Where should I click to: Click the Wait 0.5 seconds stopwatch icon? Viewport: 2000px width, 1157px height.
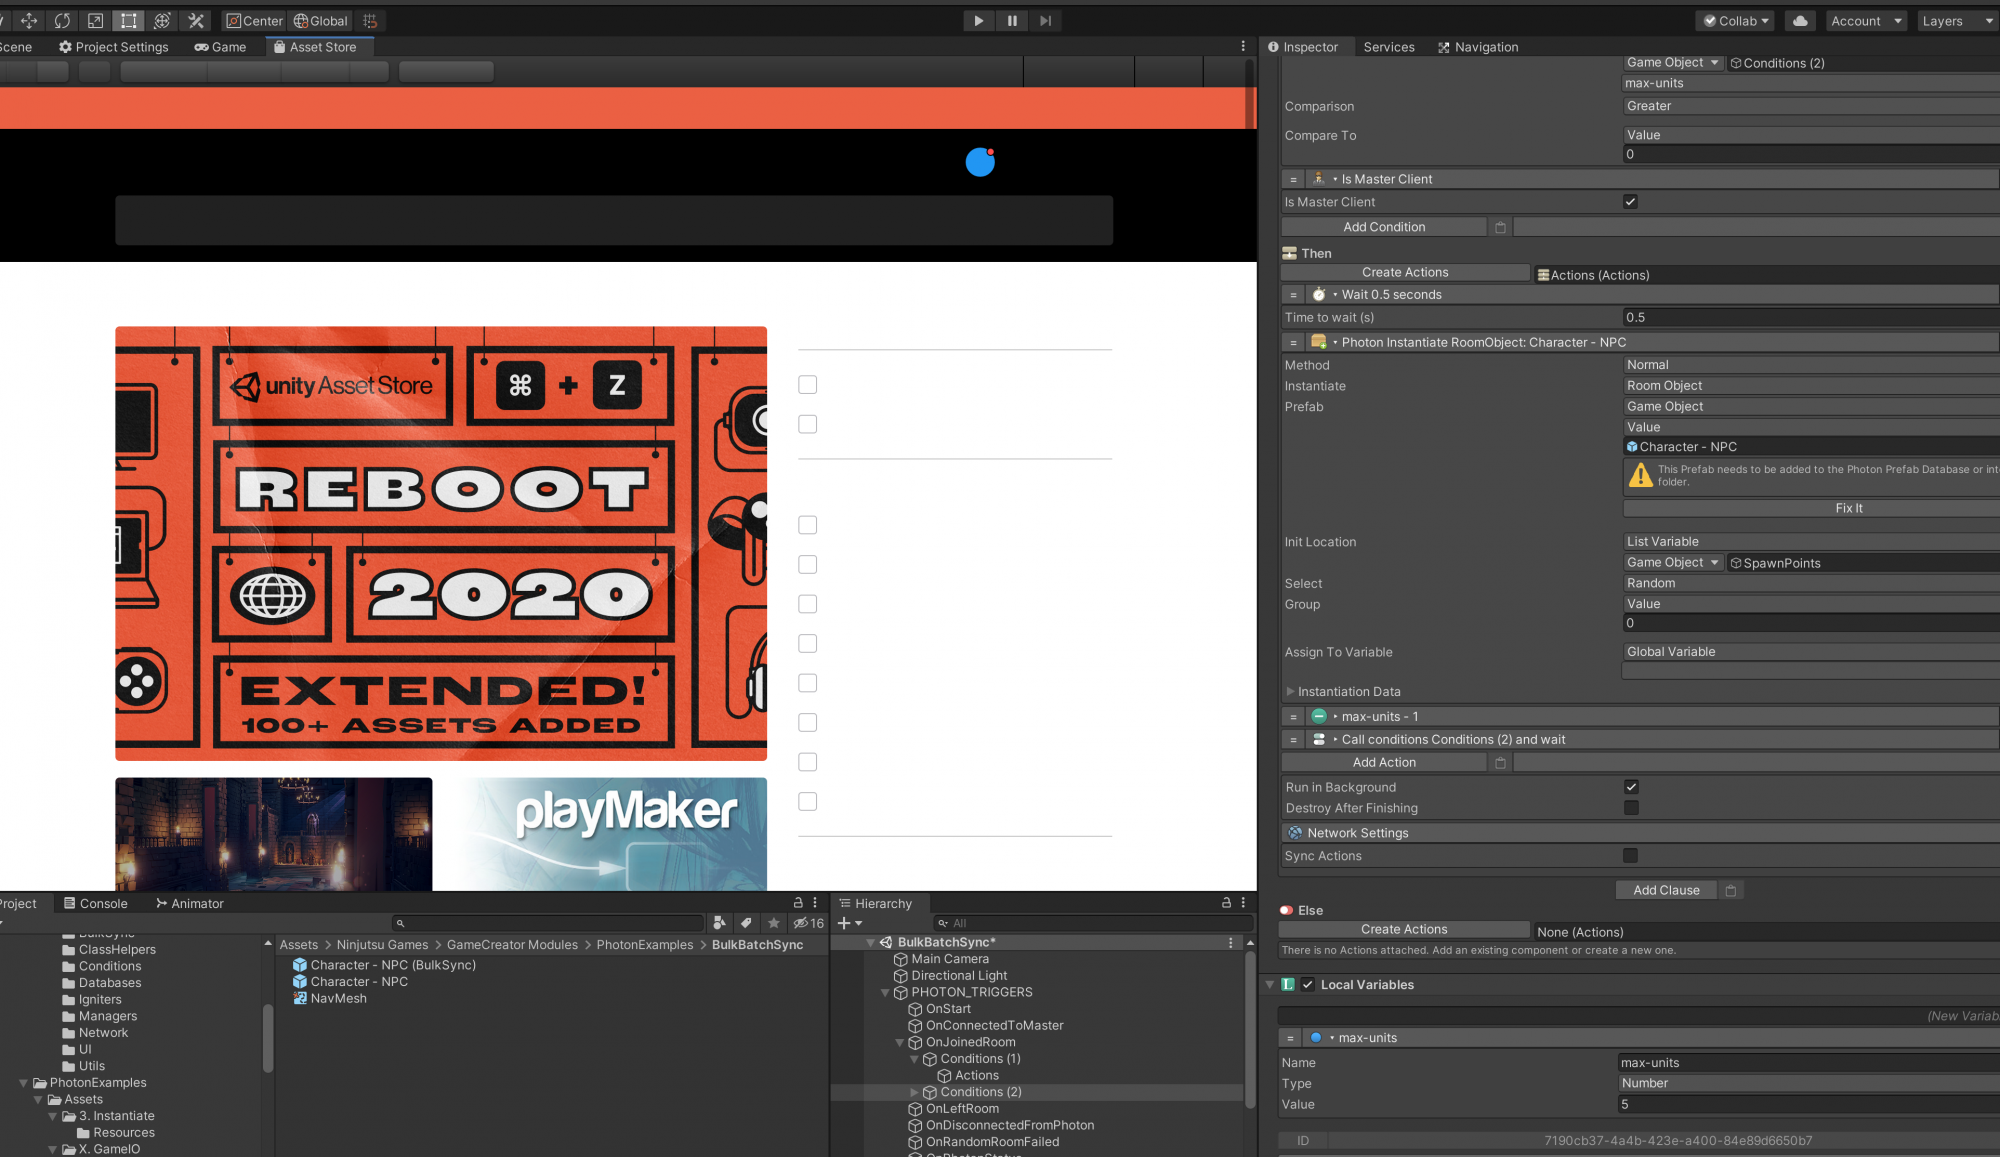(1318, 295)
